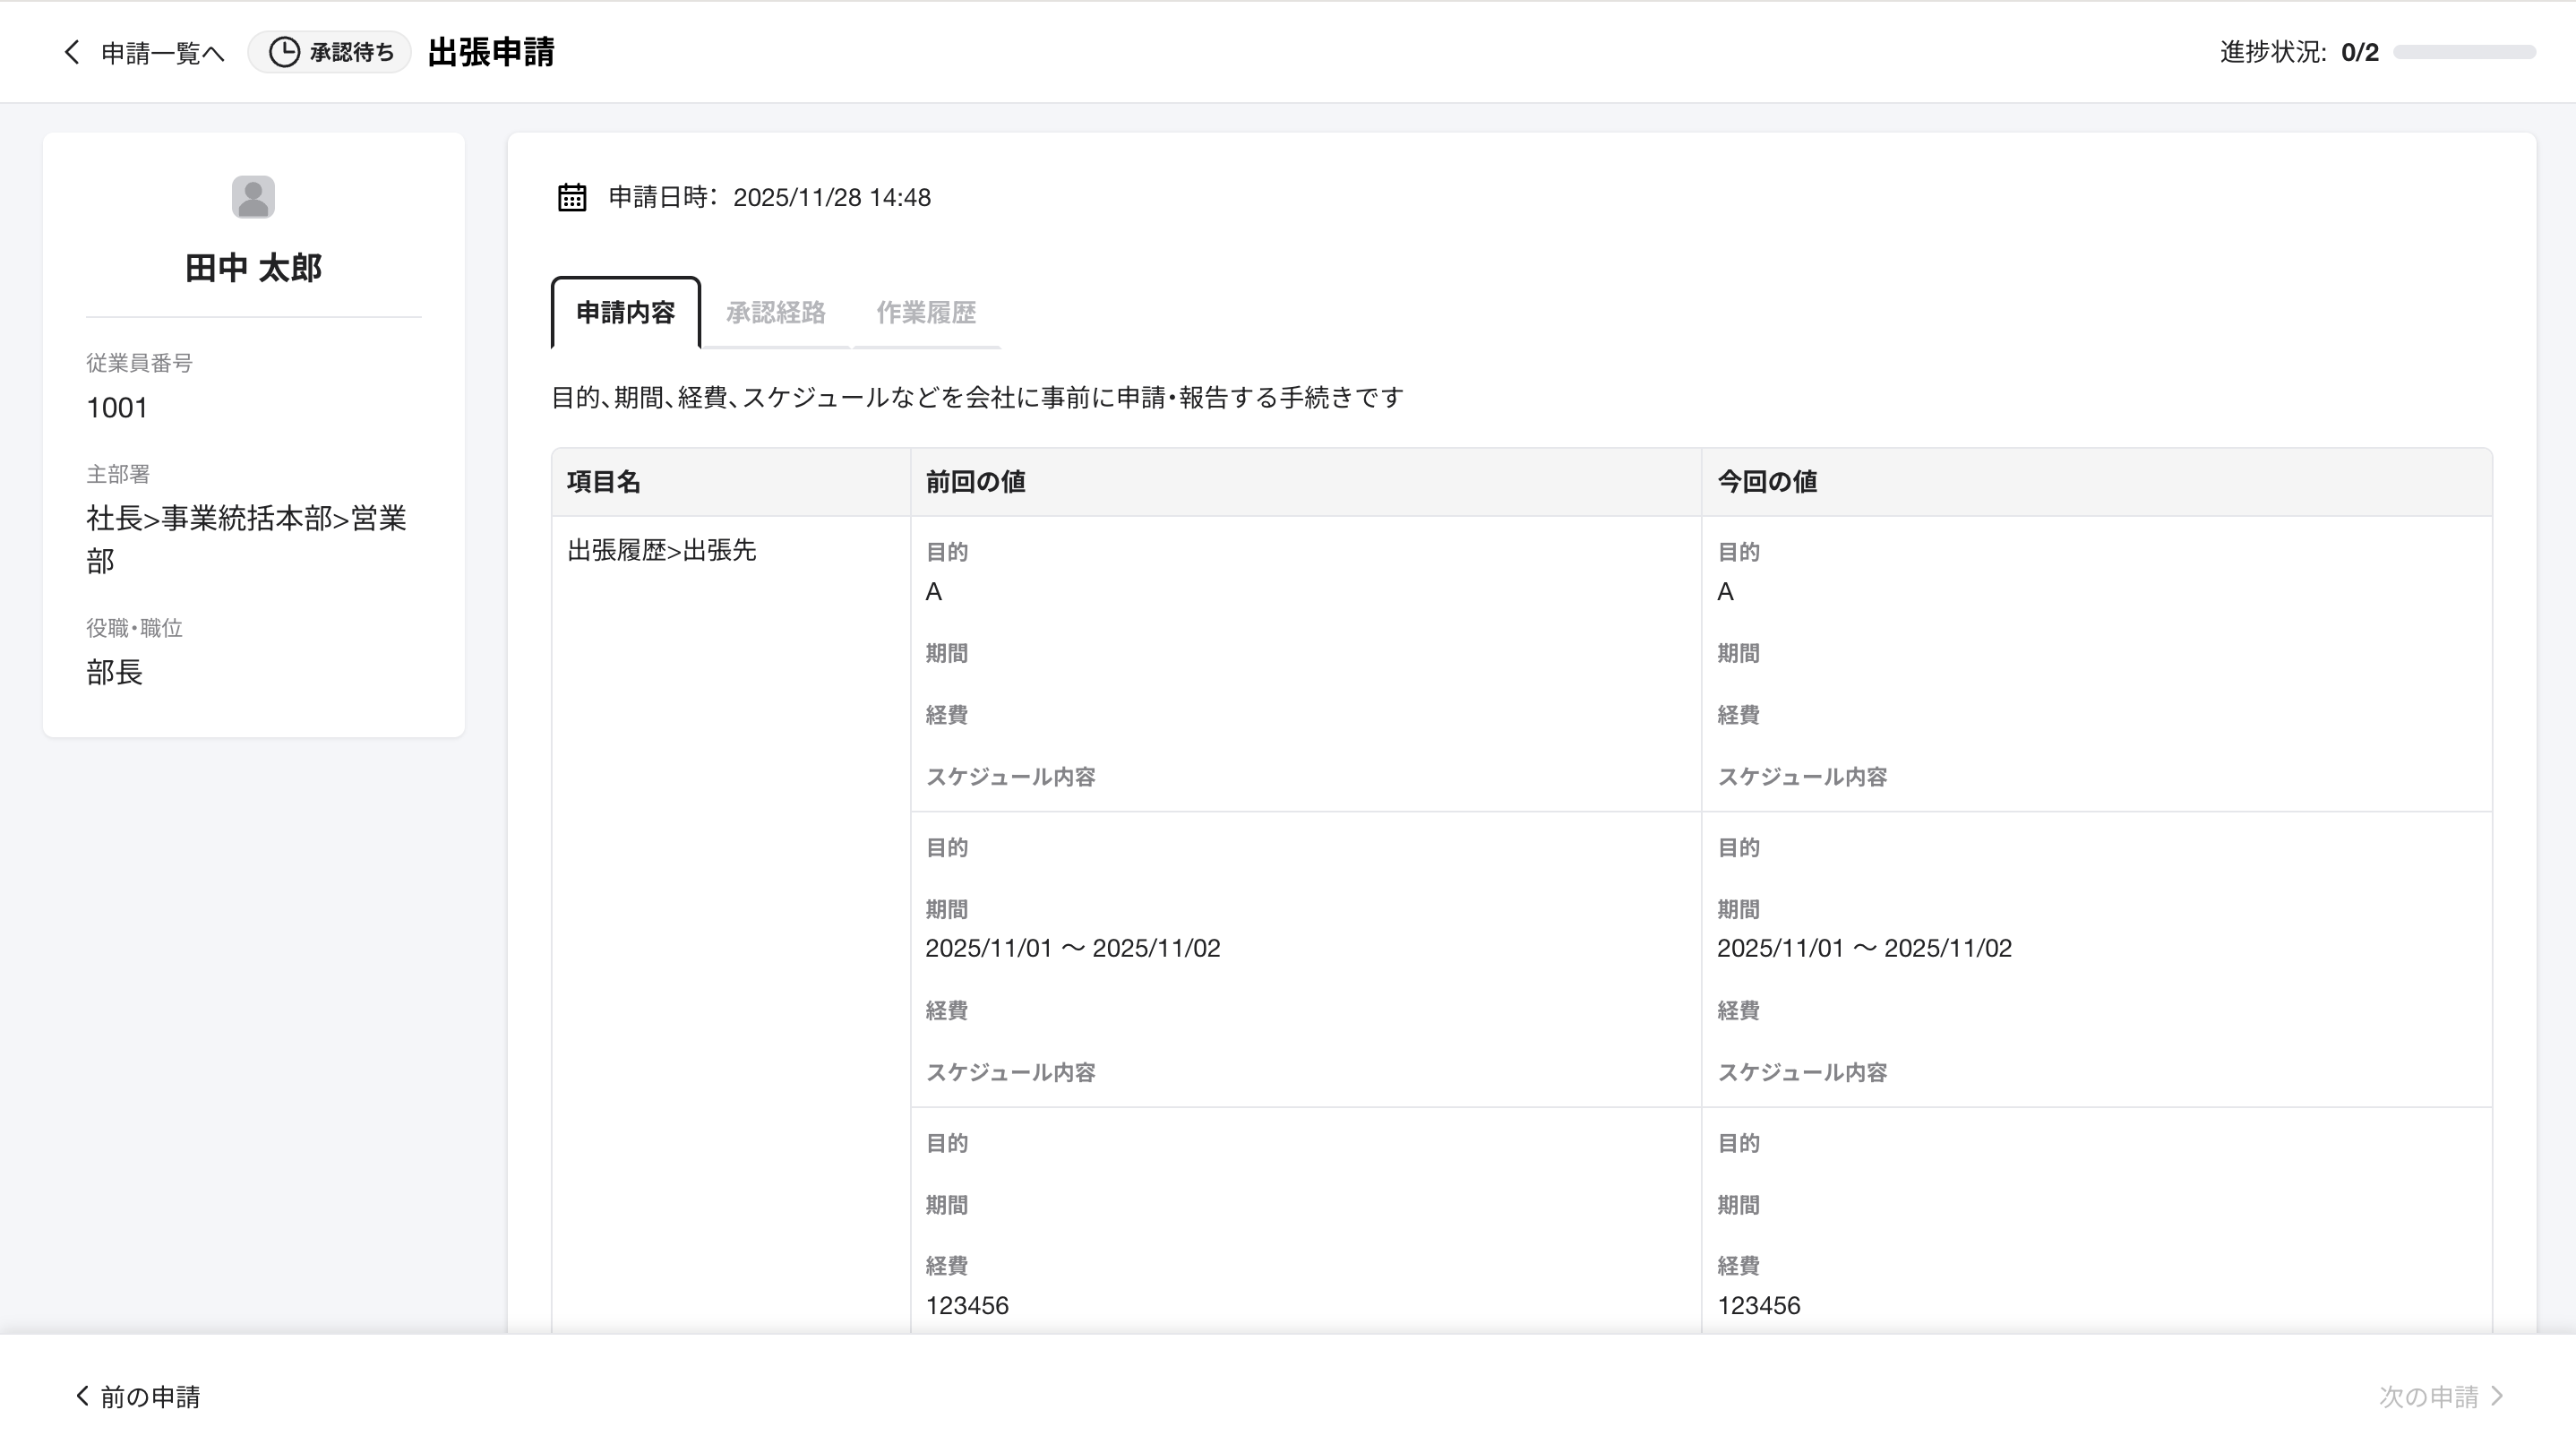
Task: Click the left chevron of 前の申請
Action: point(82,1395)
